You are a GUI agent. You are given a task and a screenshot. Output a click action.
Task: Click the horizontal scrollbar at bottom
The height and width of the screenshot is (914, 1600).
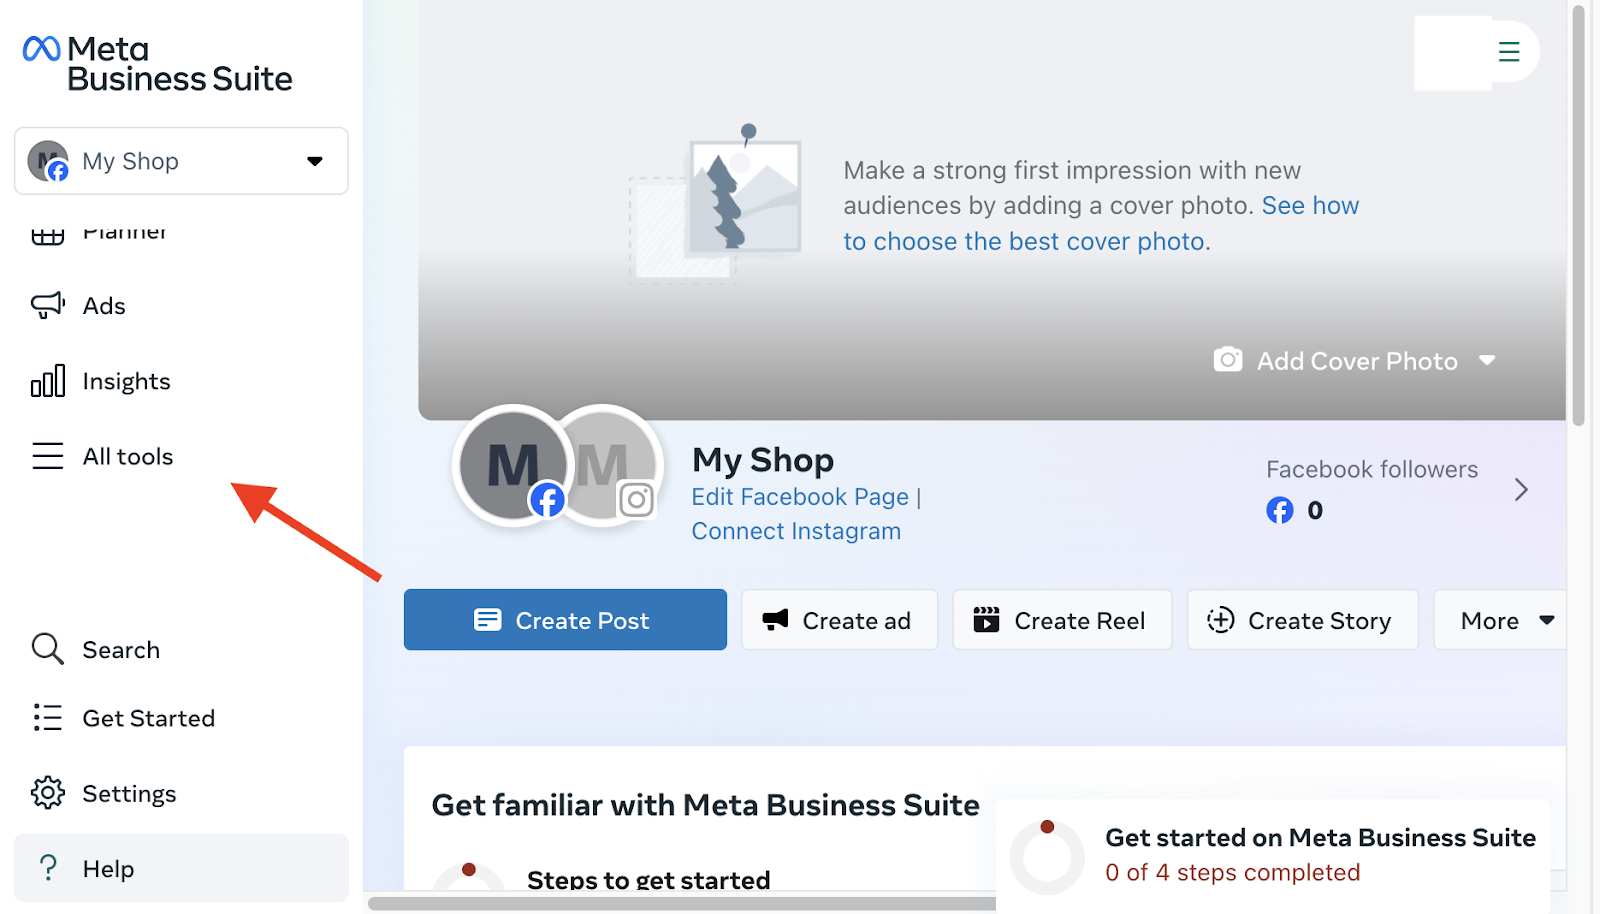(682, 903)
